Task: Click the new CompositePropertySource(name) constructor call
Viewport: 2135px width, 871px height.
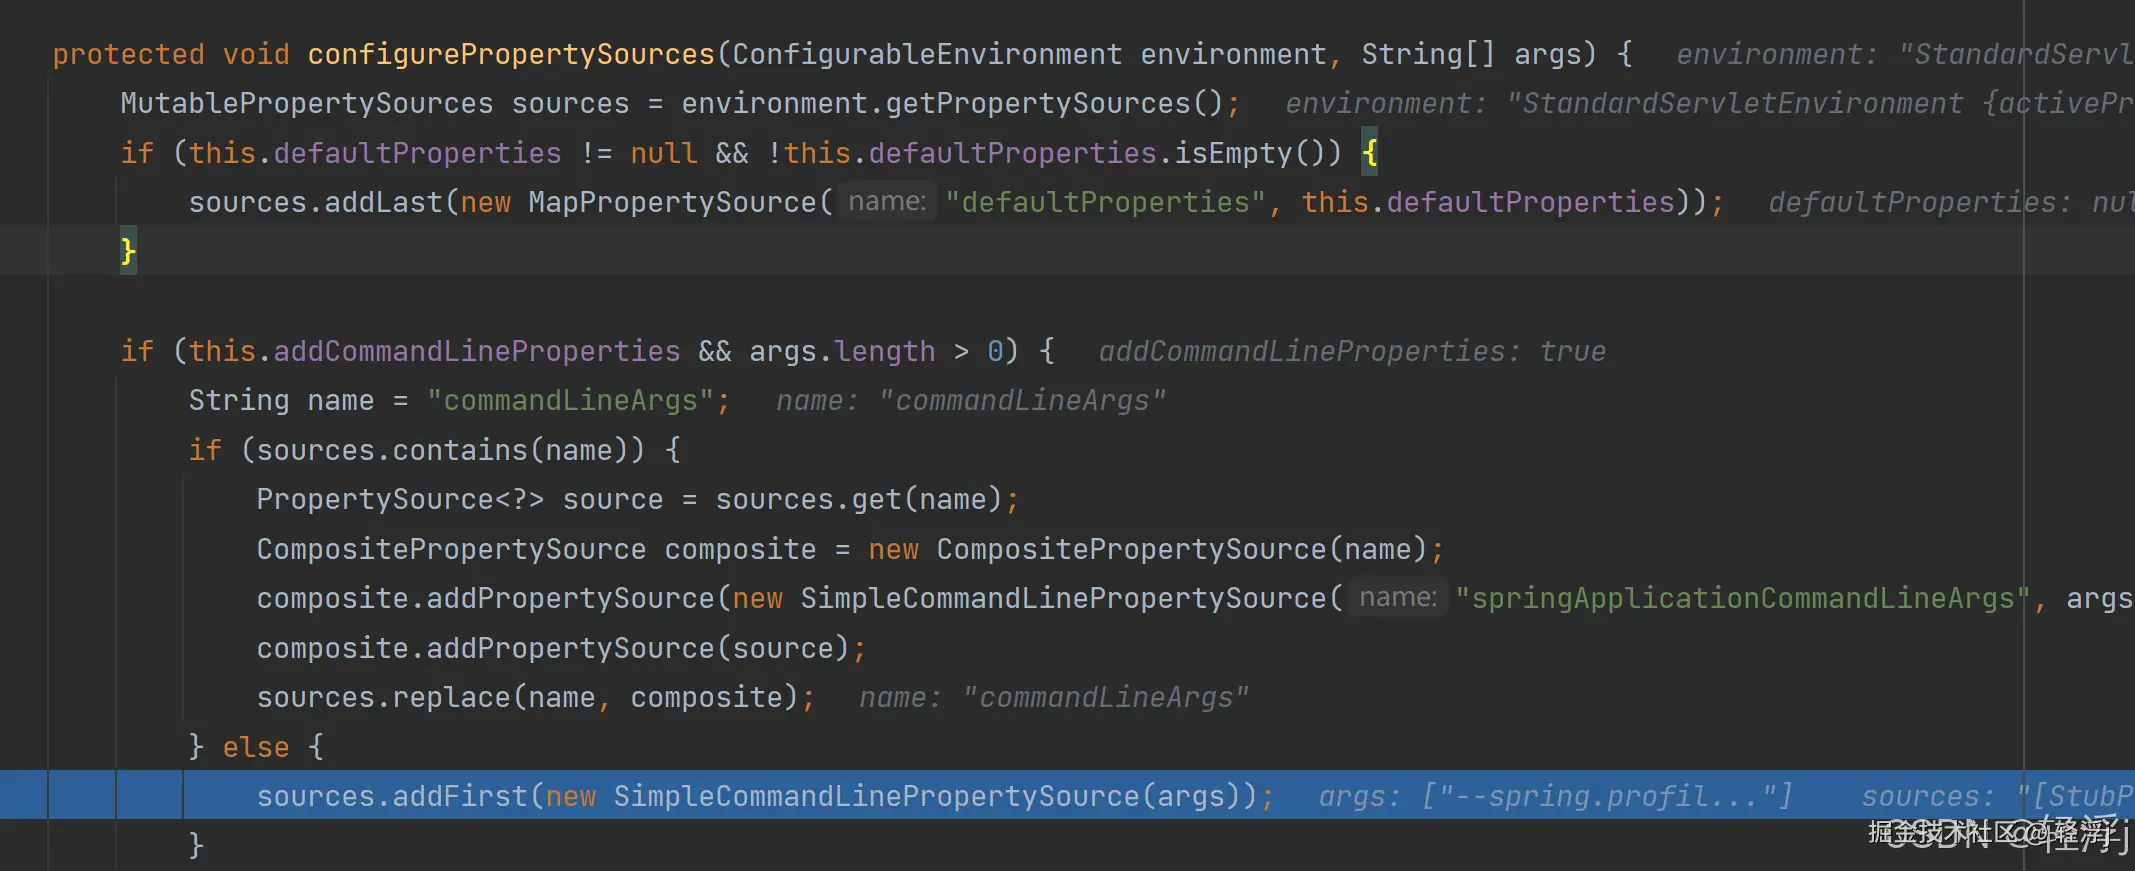Action: 1148,549
